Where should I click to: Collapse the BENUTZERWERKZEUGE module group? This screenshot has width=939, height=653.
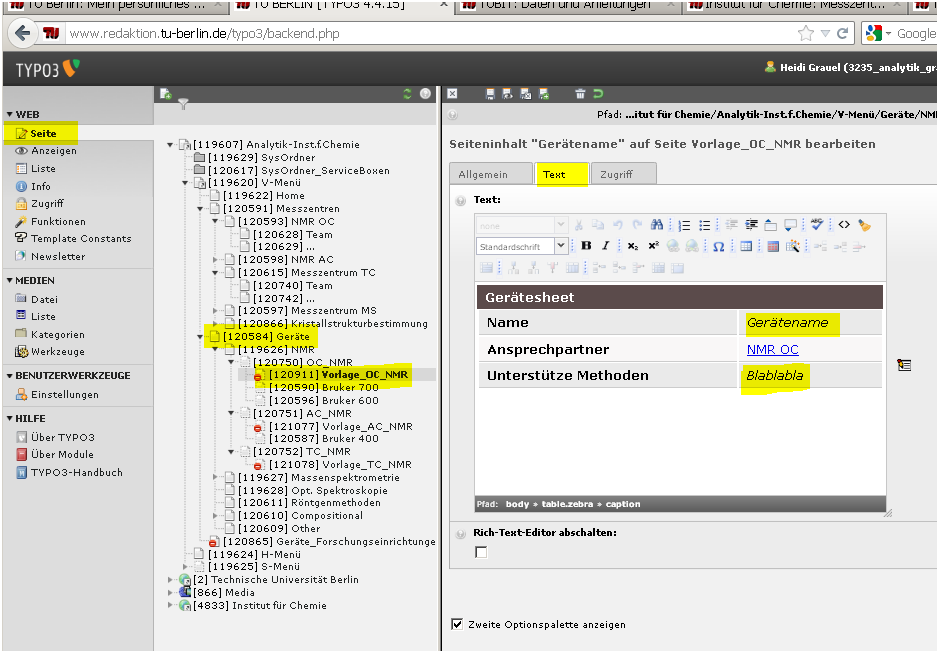[10, 376]
